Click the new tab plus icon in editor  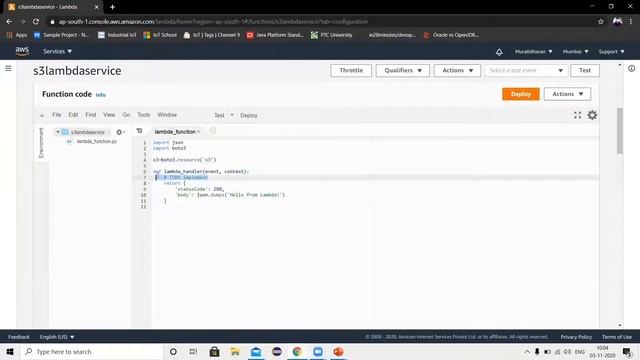(x=213, y=131)
